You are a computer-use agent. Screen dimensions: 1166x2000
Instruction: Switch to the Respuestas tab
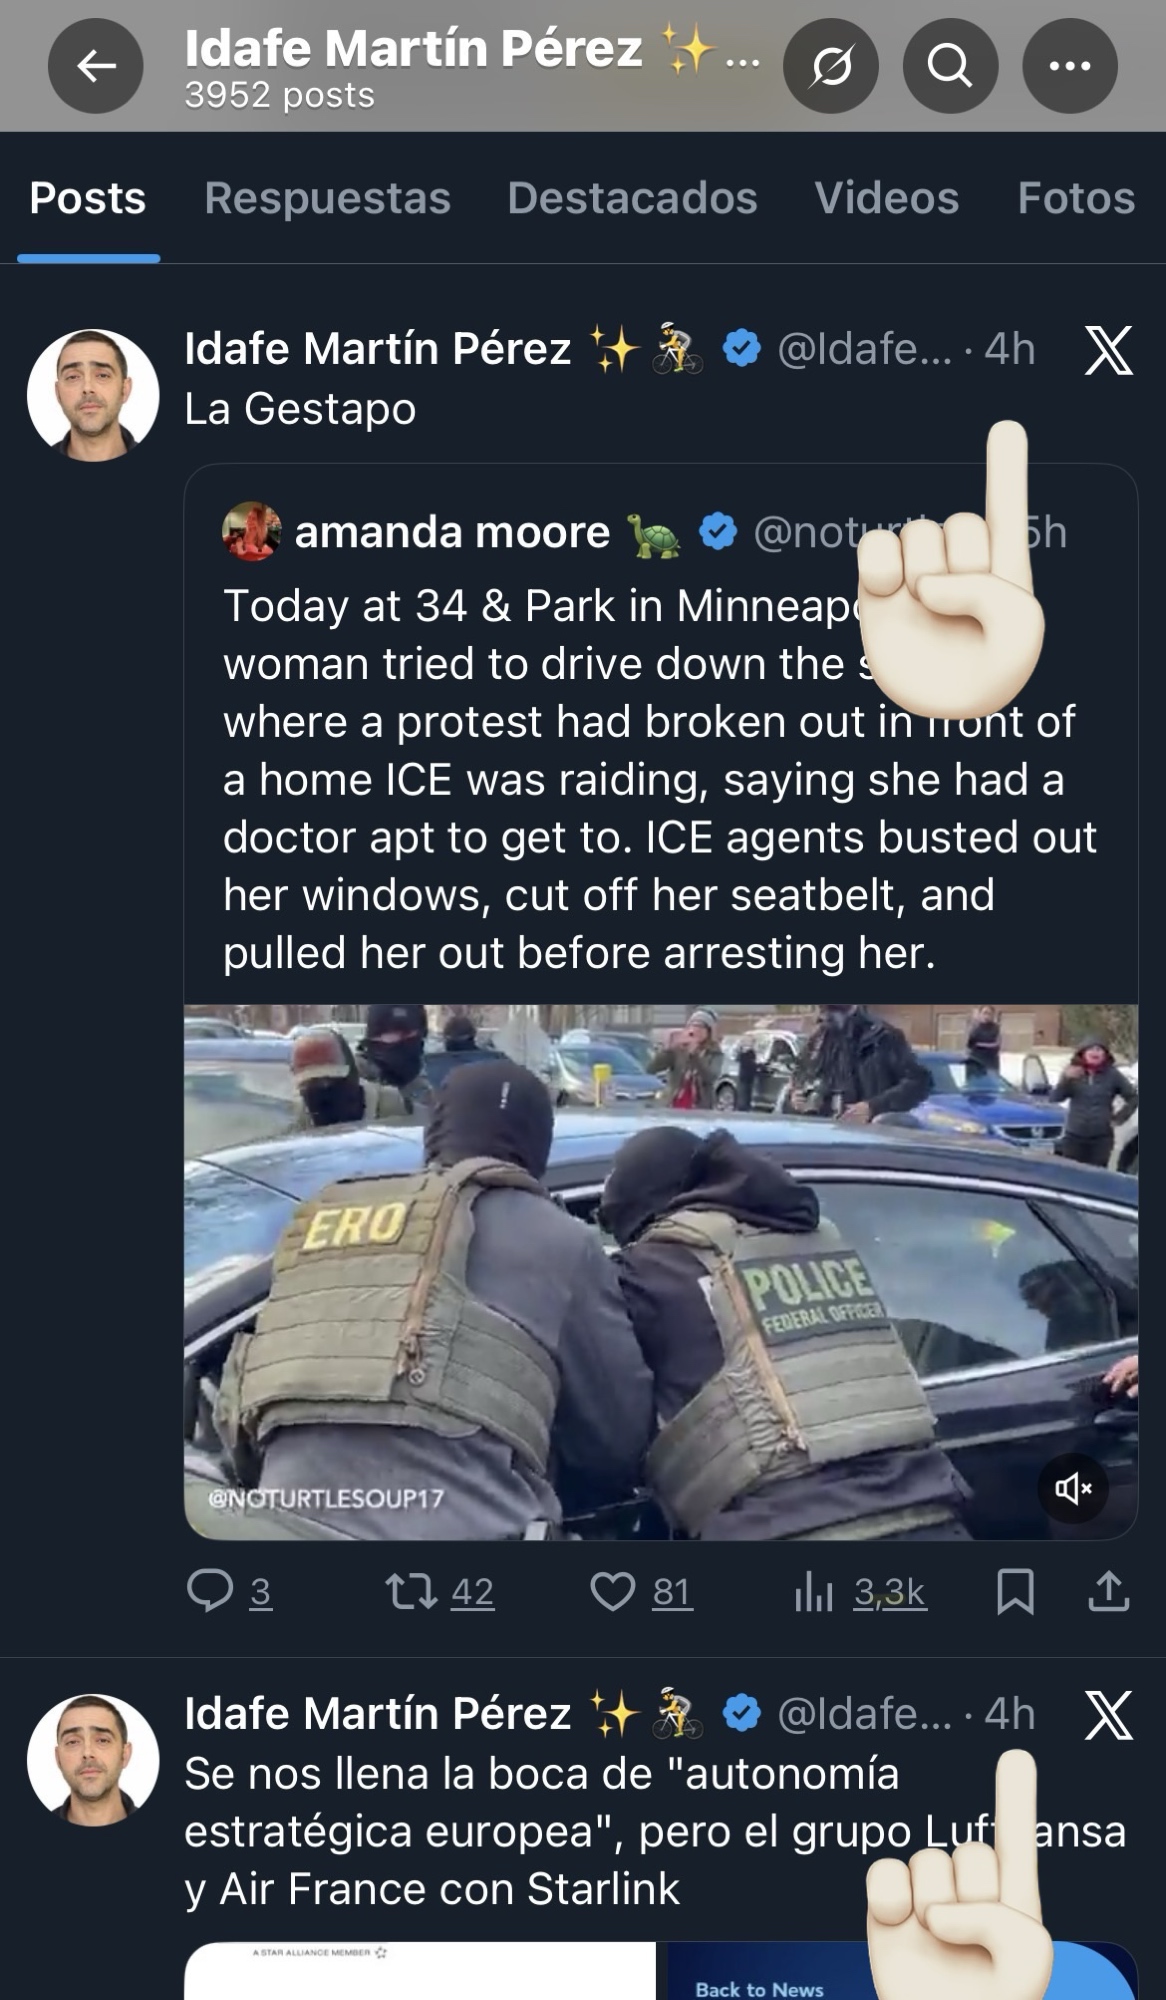327,198
